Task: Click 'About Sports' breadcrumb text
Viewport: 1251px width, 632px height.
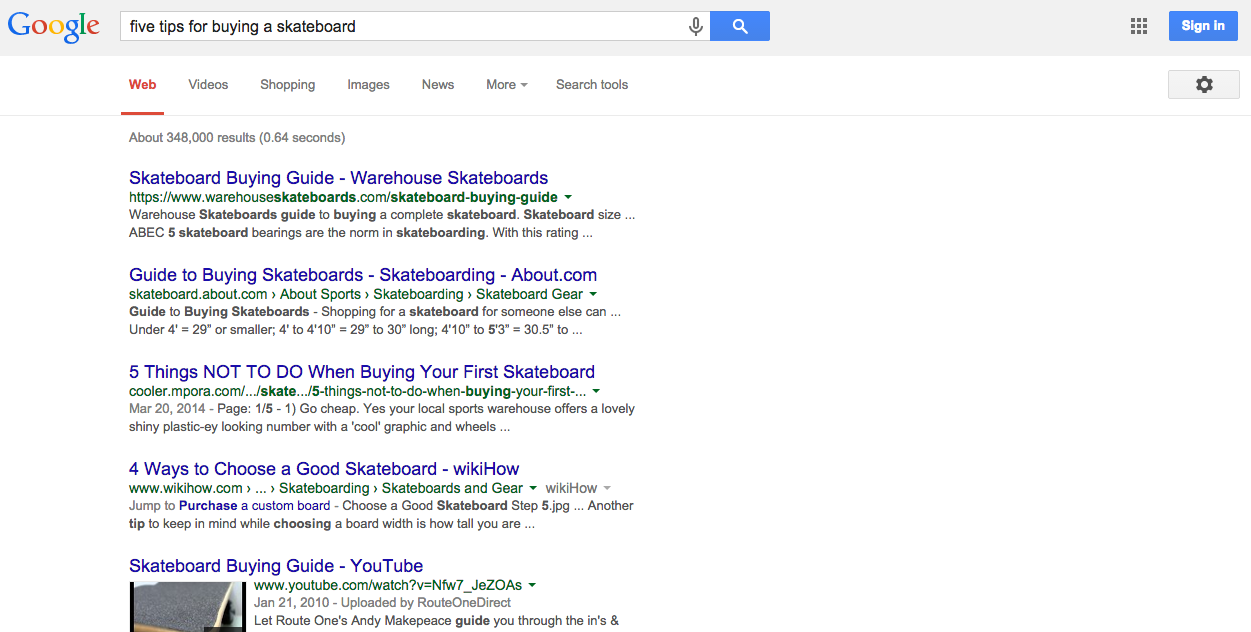Action: pyautogui.click(x=320, y=294)
